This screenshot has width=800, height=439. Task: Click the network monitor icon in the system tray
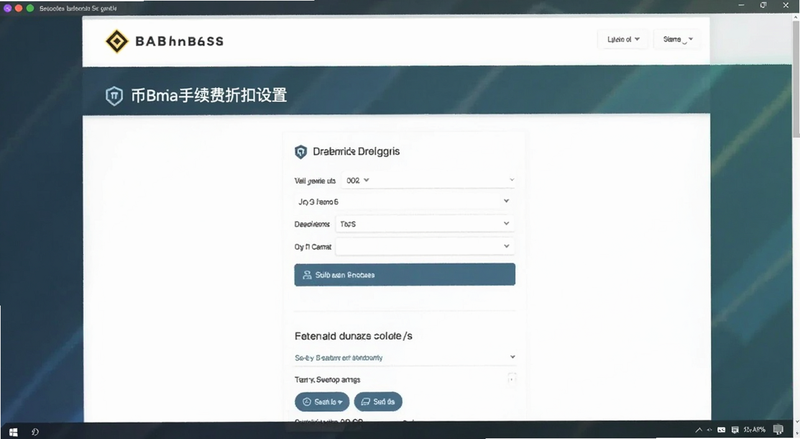735,430
